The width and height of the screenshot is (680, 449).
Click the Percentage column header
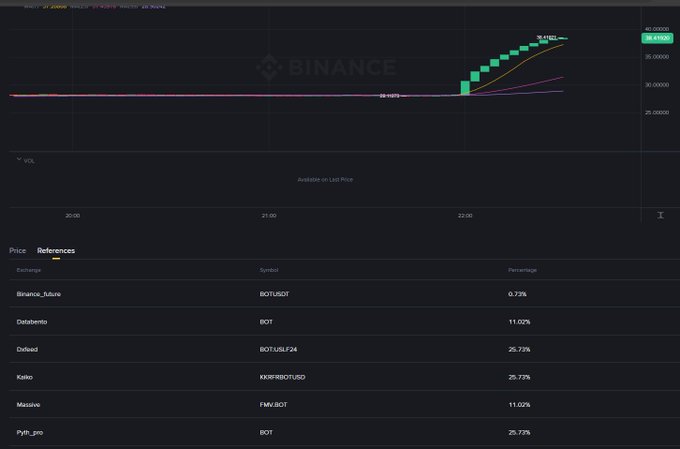coord(522,270)
